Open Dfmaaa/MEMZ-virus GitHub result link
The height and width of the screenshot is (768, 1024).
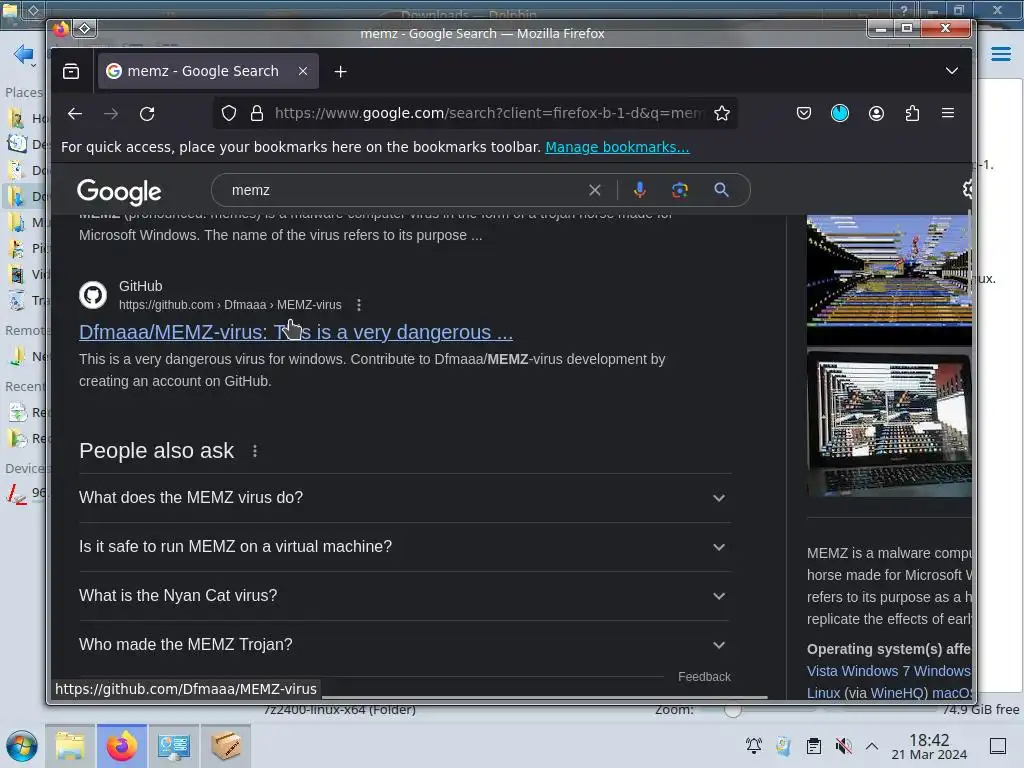pos(296,332)
